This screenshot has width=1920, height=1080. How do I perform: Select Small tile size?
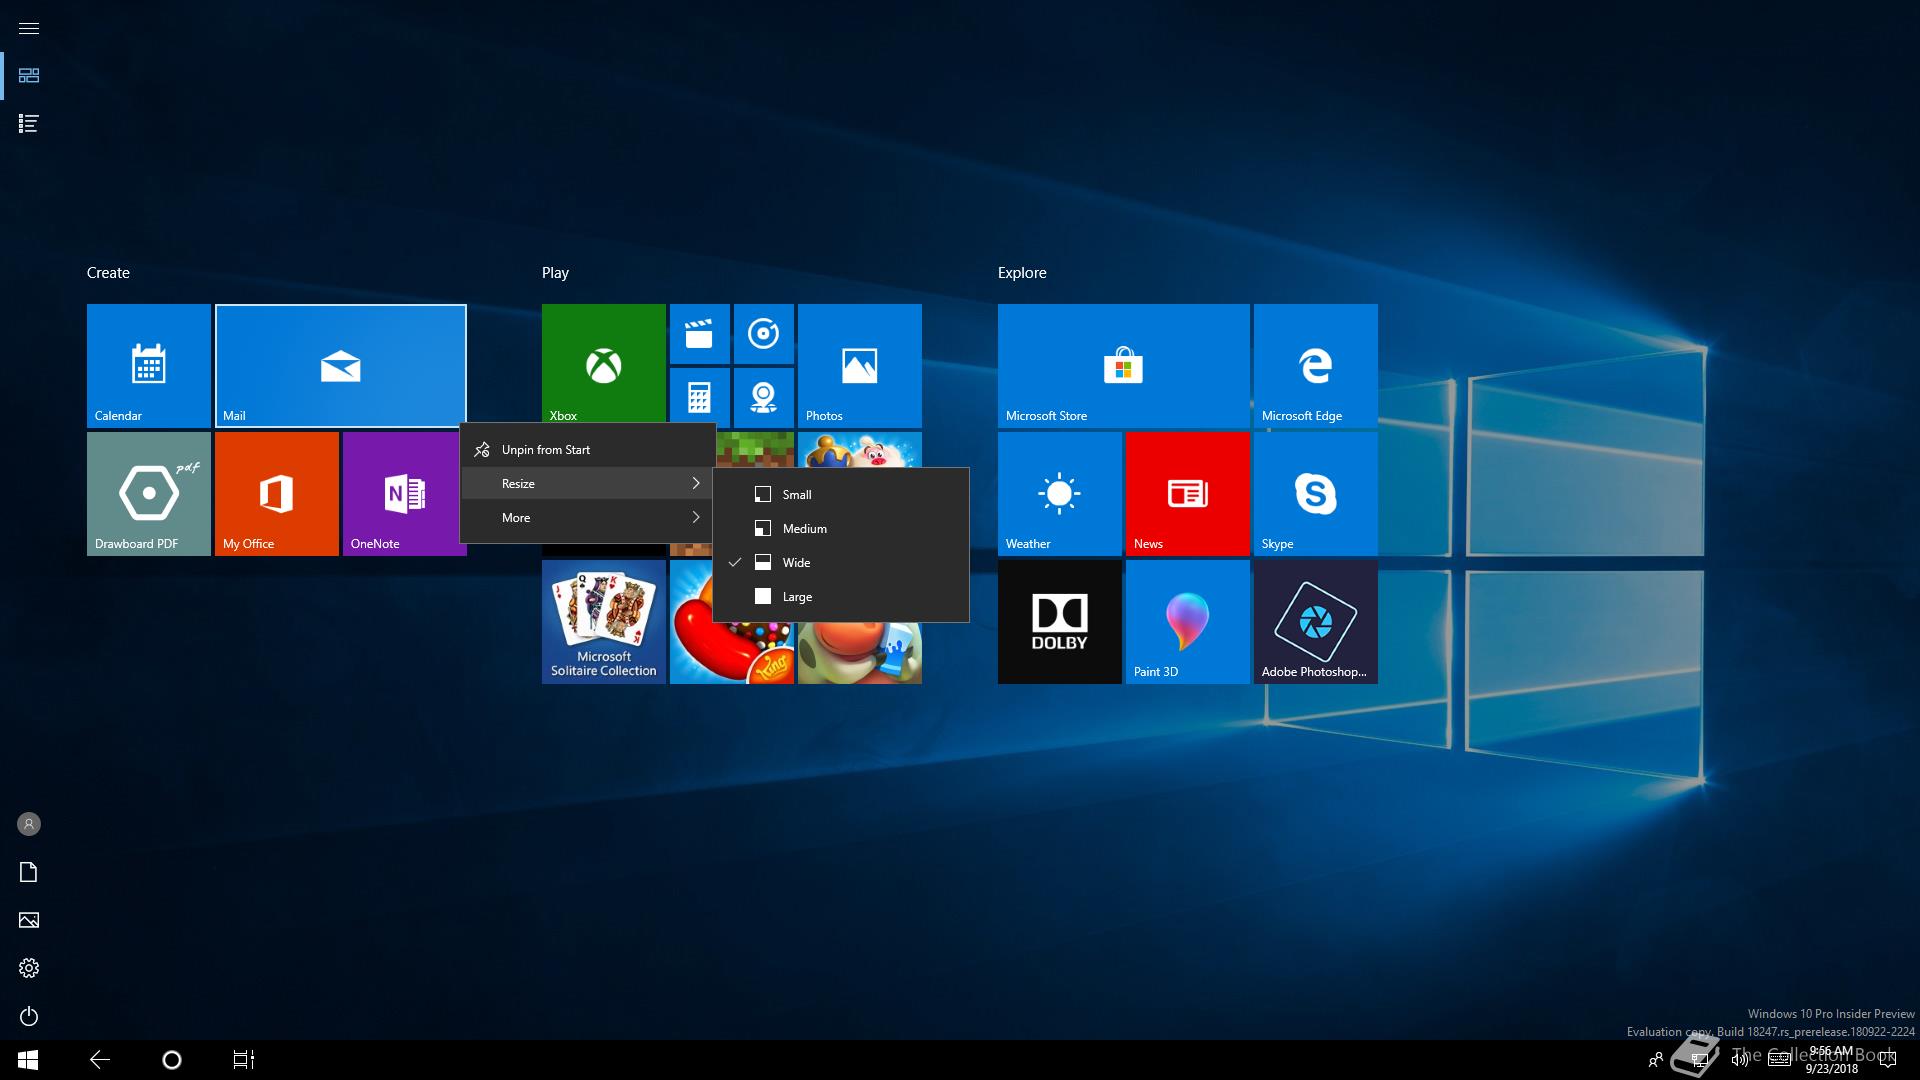pyautogui.click(x=841, y=494)
